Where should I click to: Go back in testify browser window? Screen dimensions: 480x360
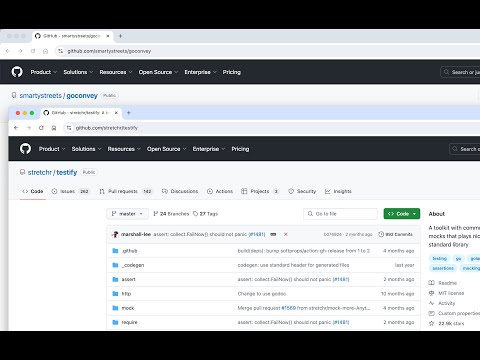pos(16,128)
